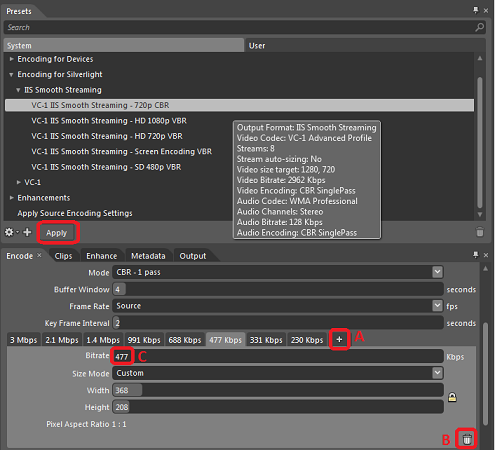Image resolution: width=495 pixels, height=450 pixels.
Task: Click the Encode panel scroll up arrow
Action: click(486, 268)
